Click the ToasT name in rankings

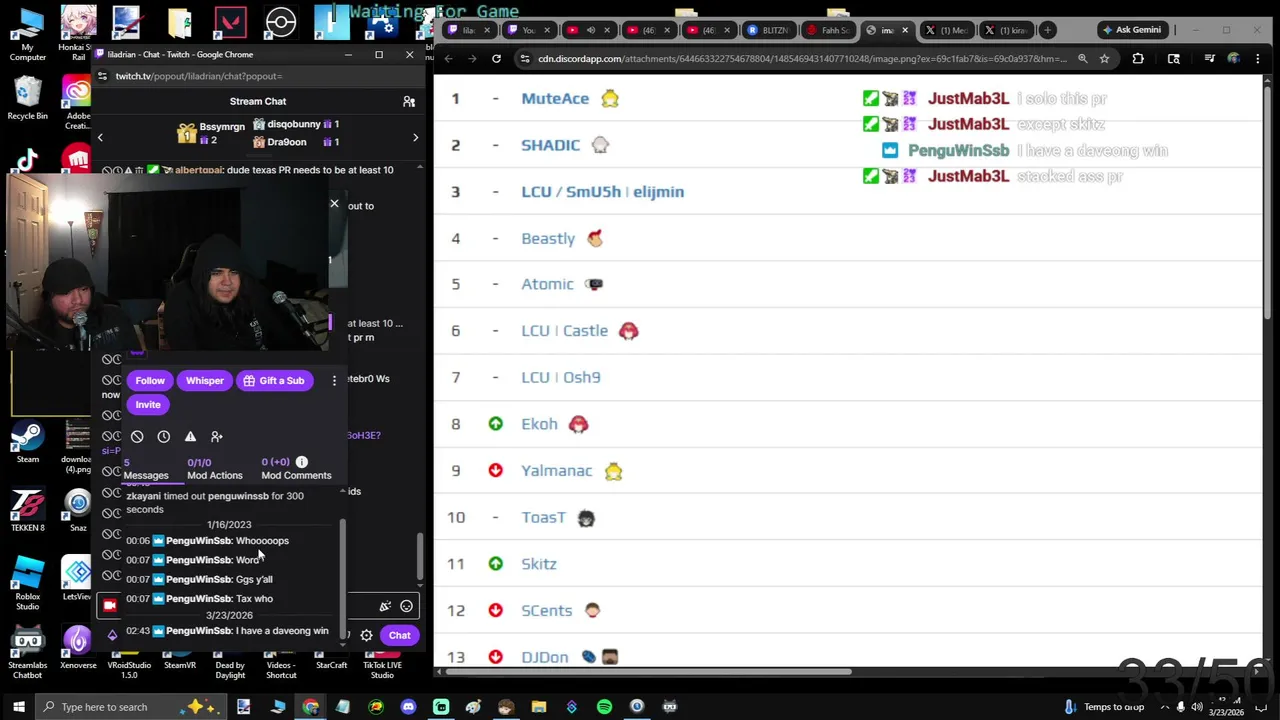pos(543,518)
